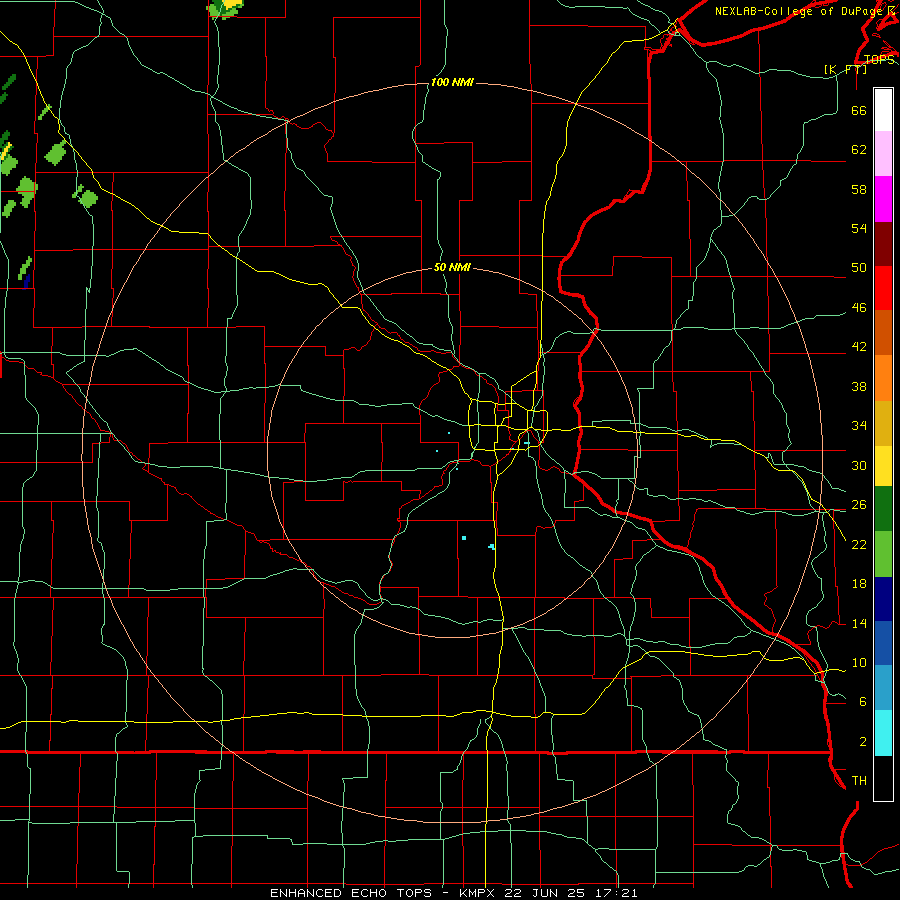Click the bright red legend swatch

click(883, 288)
